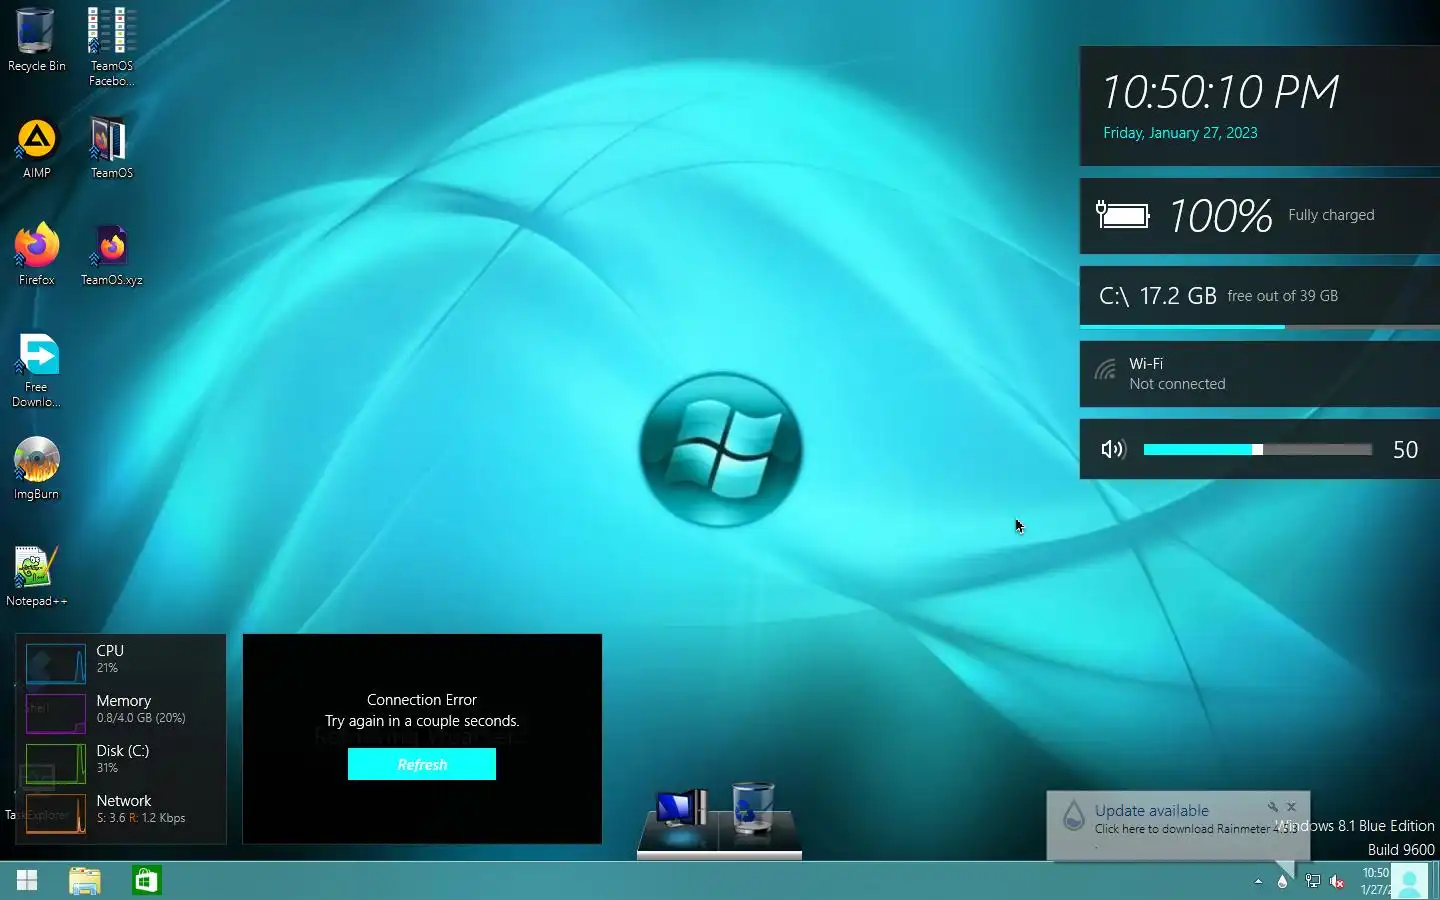Viewport: 1440px width, 900px height.
Task: Open the Windows Start button
Action: [27, 880]
